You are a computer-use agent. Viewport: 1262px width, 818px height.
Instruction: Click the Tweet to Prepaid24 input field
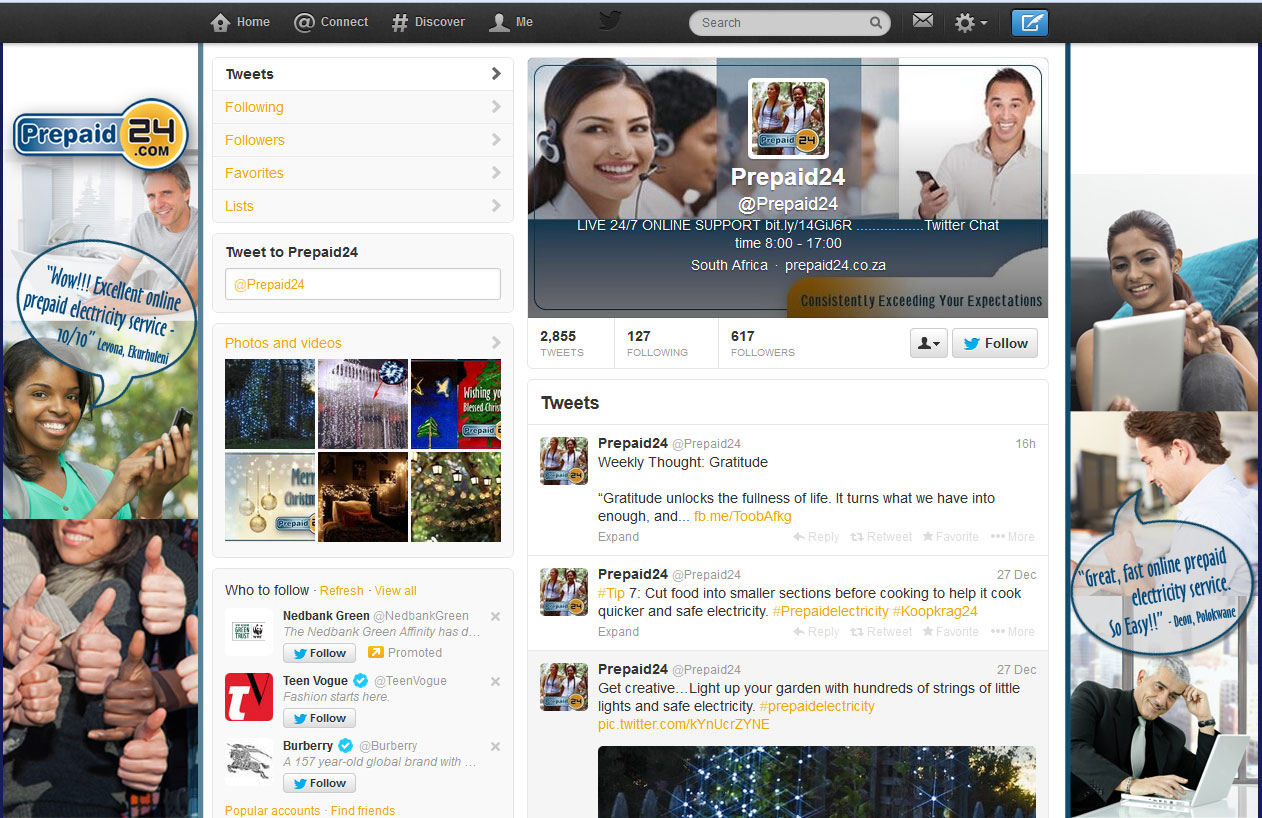362,284
